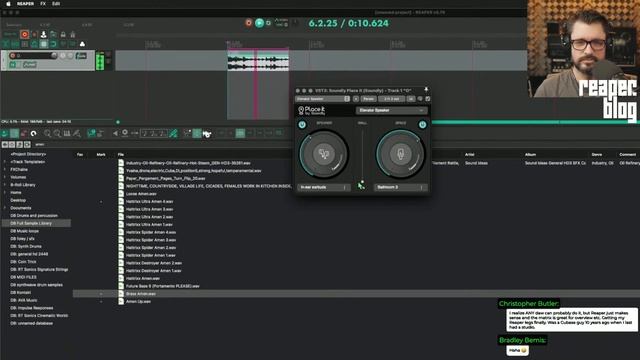Click the piano keys MIDI icon
Viewport: 640px width, 360px height.
coord(67,133)
